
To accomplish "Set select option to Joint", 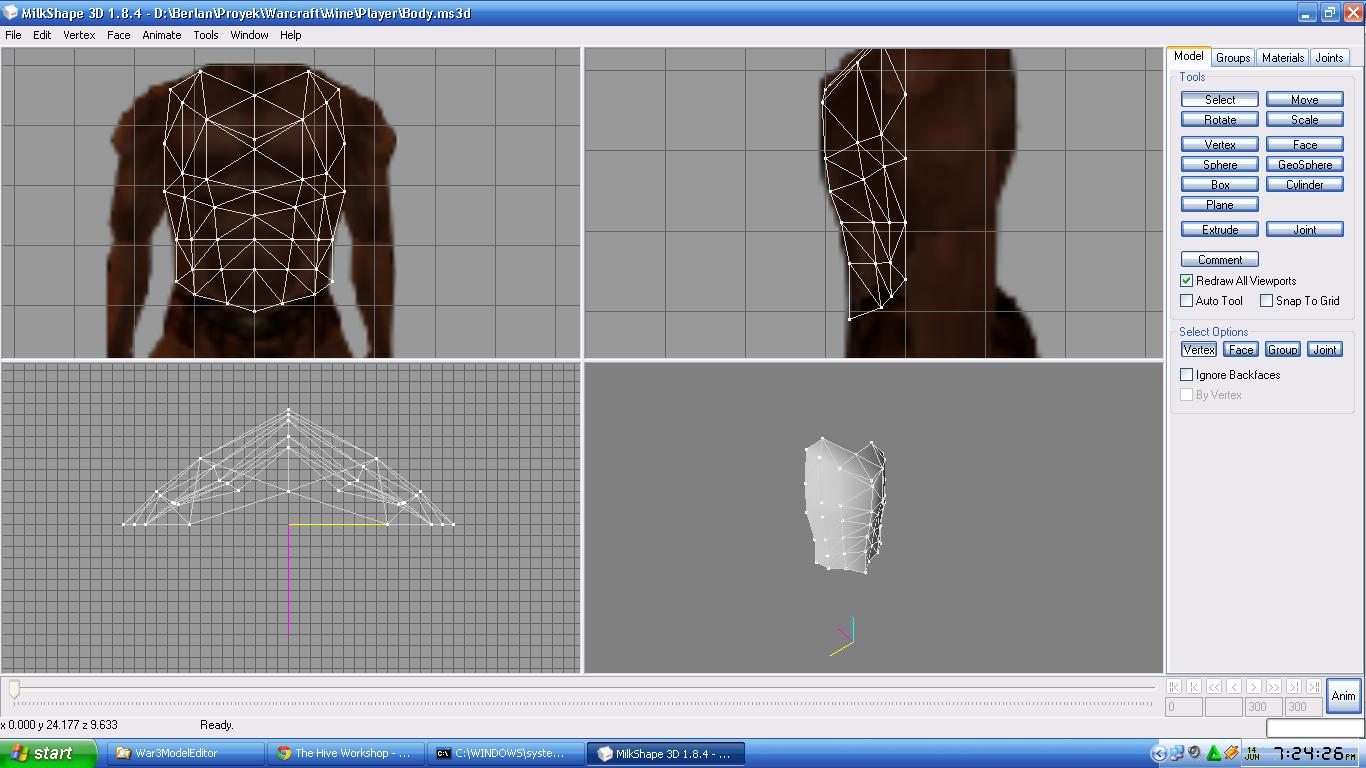I will pyautogui.click(x=1324, y=350).
